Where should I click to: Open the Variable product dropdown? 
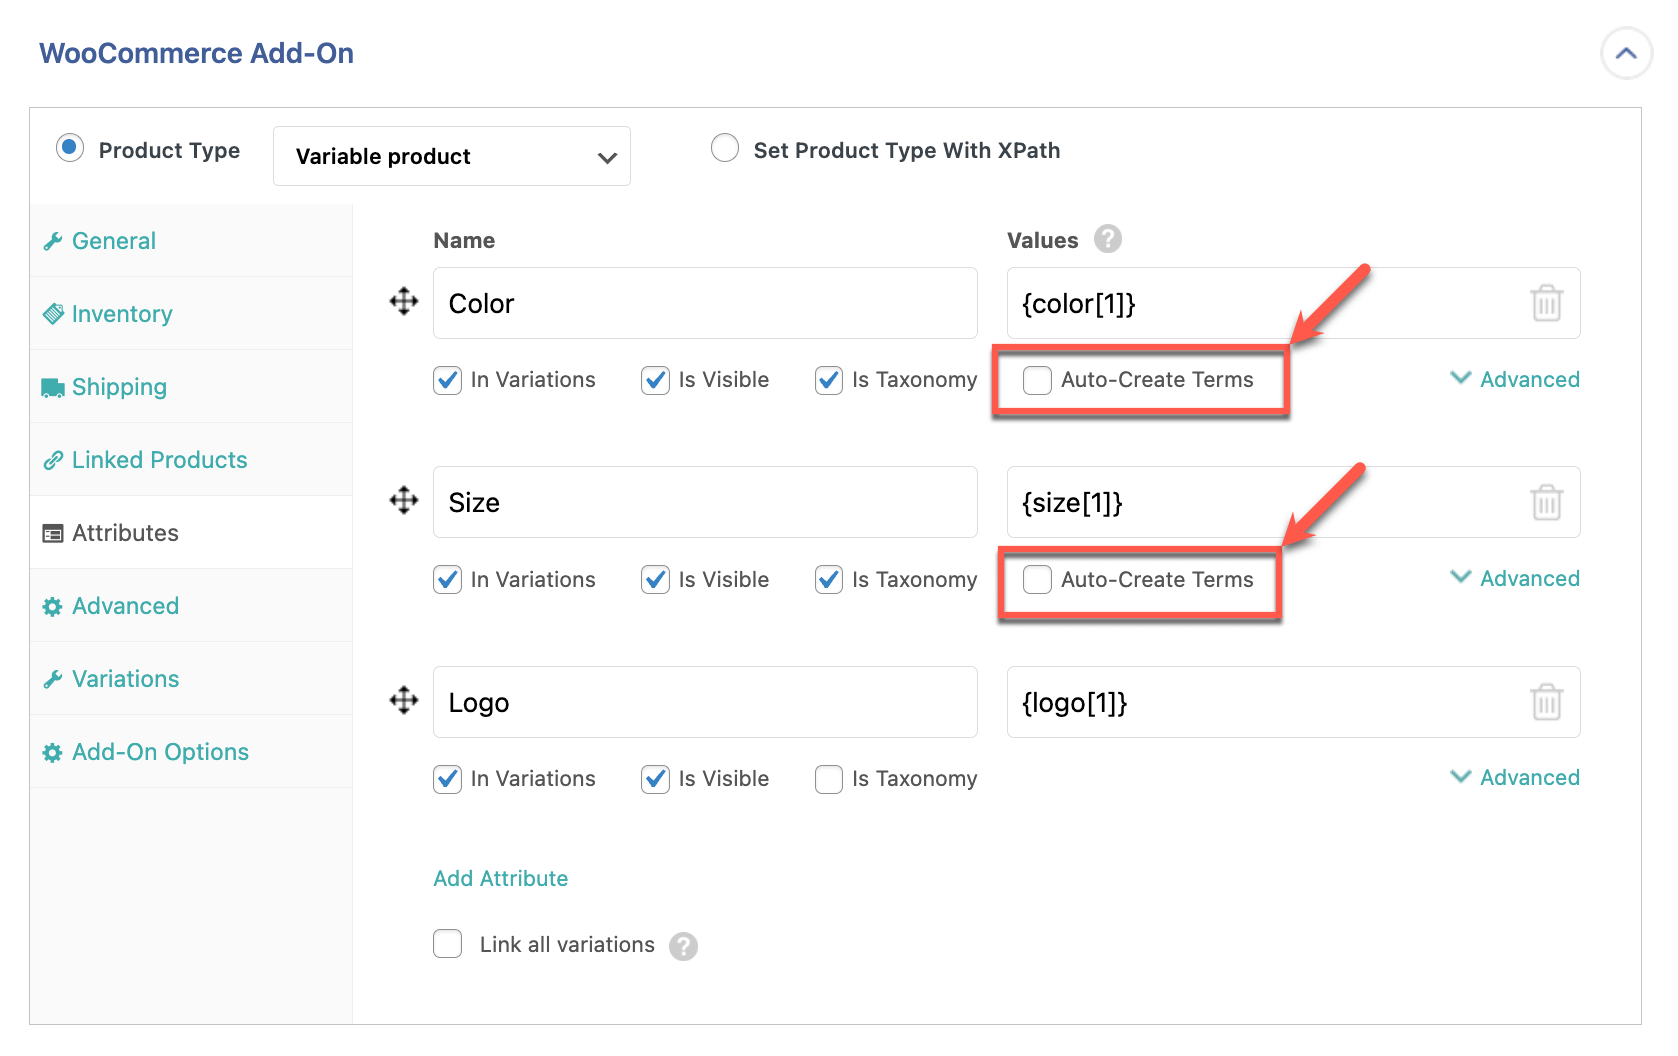[x=452, y=156]
